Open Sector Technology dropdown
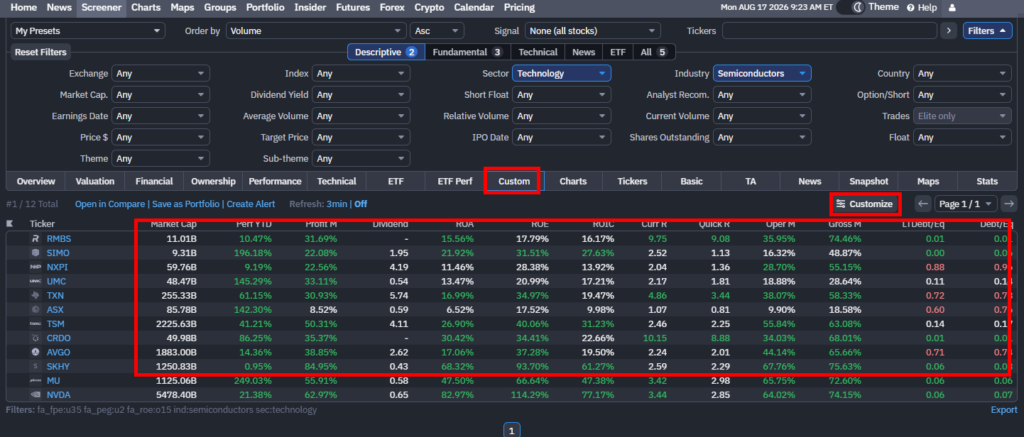 tap(562, 74)
